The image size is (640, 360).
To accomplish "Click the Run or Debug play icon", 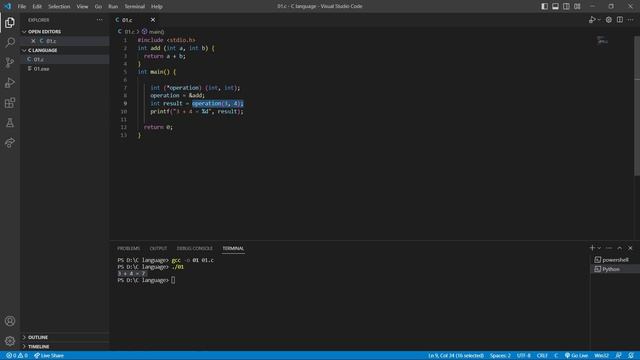I will 592,20.
